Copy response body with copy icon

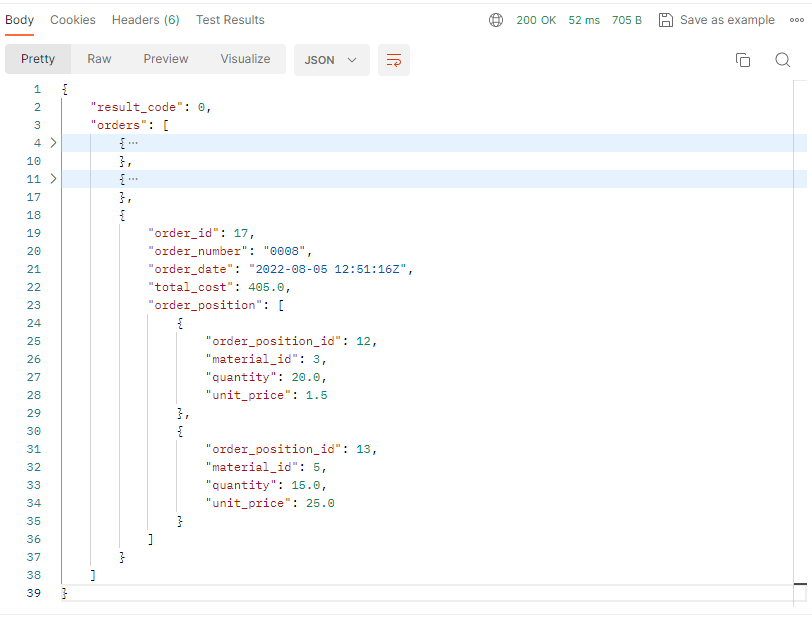743,60
